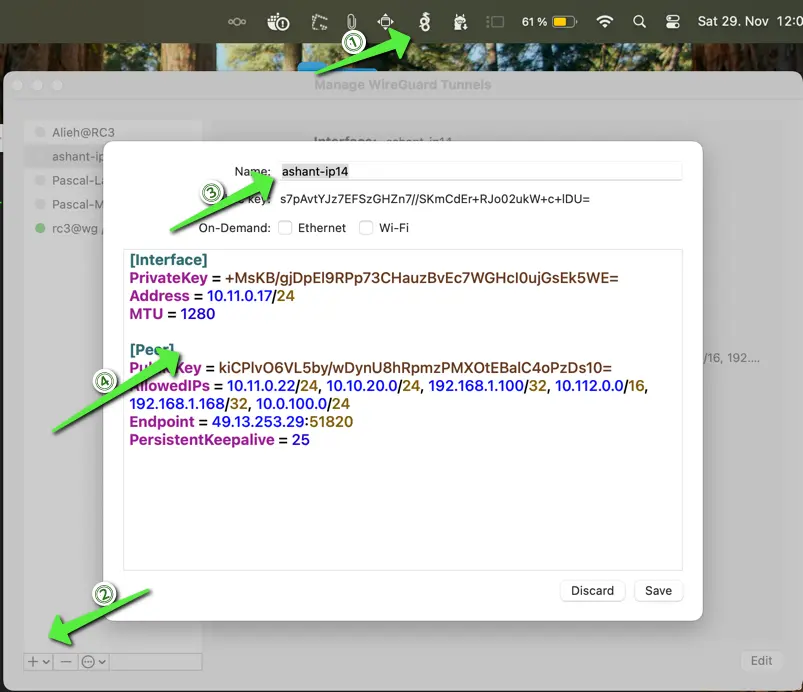Image resolution: width=803 pixels, height=692 pixels.
Task: Click into the tunnel Name field
Action: tap(480, 171)
